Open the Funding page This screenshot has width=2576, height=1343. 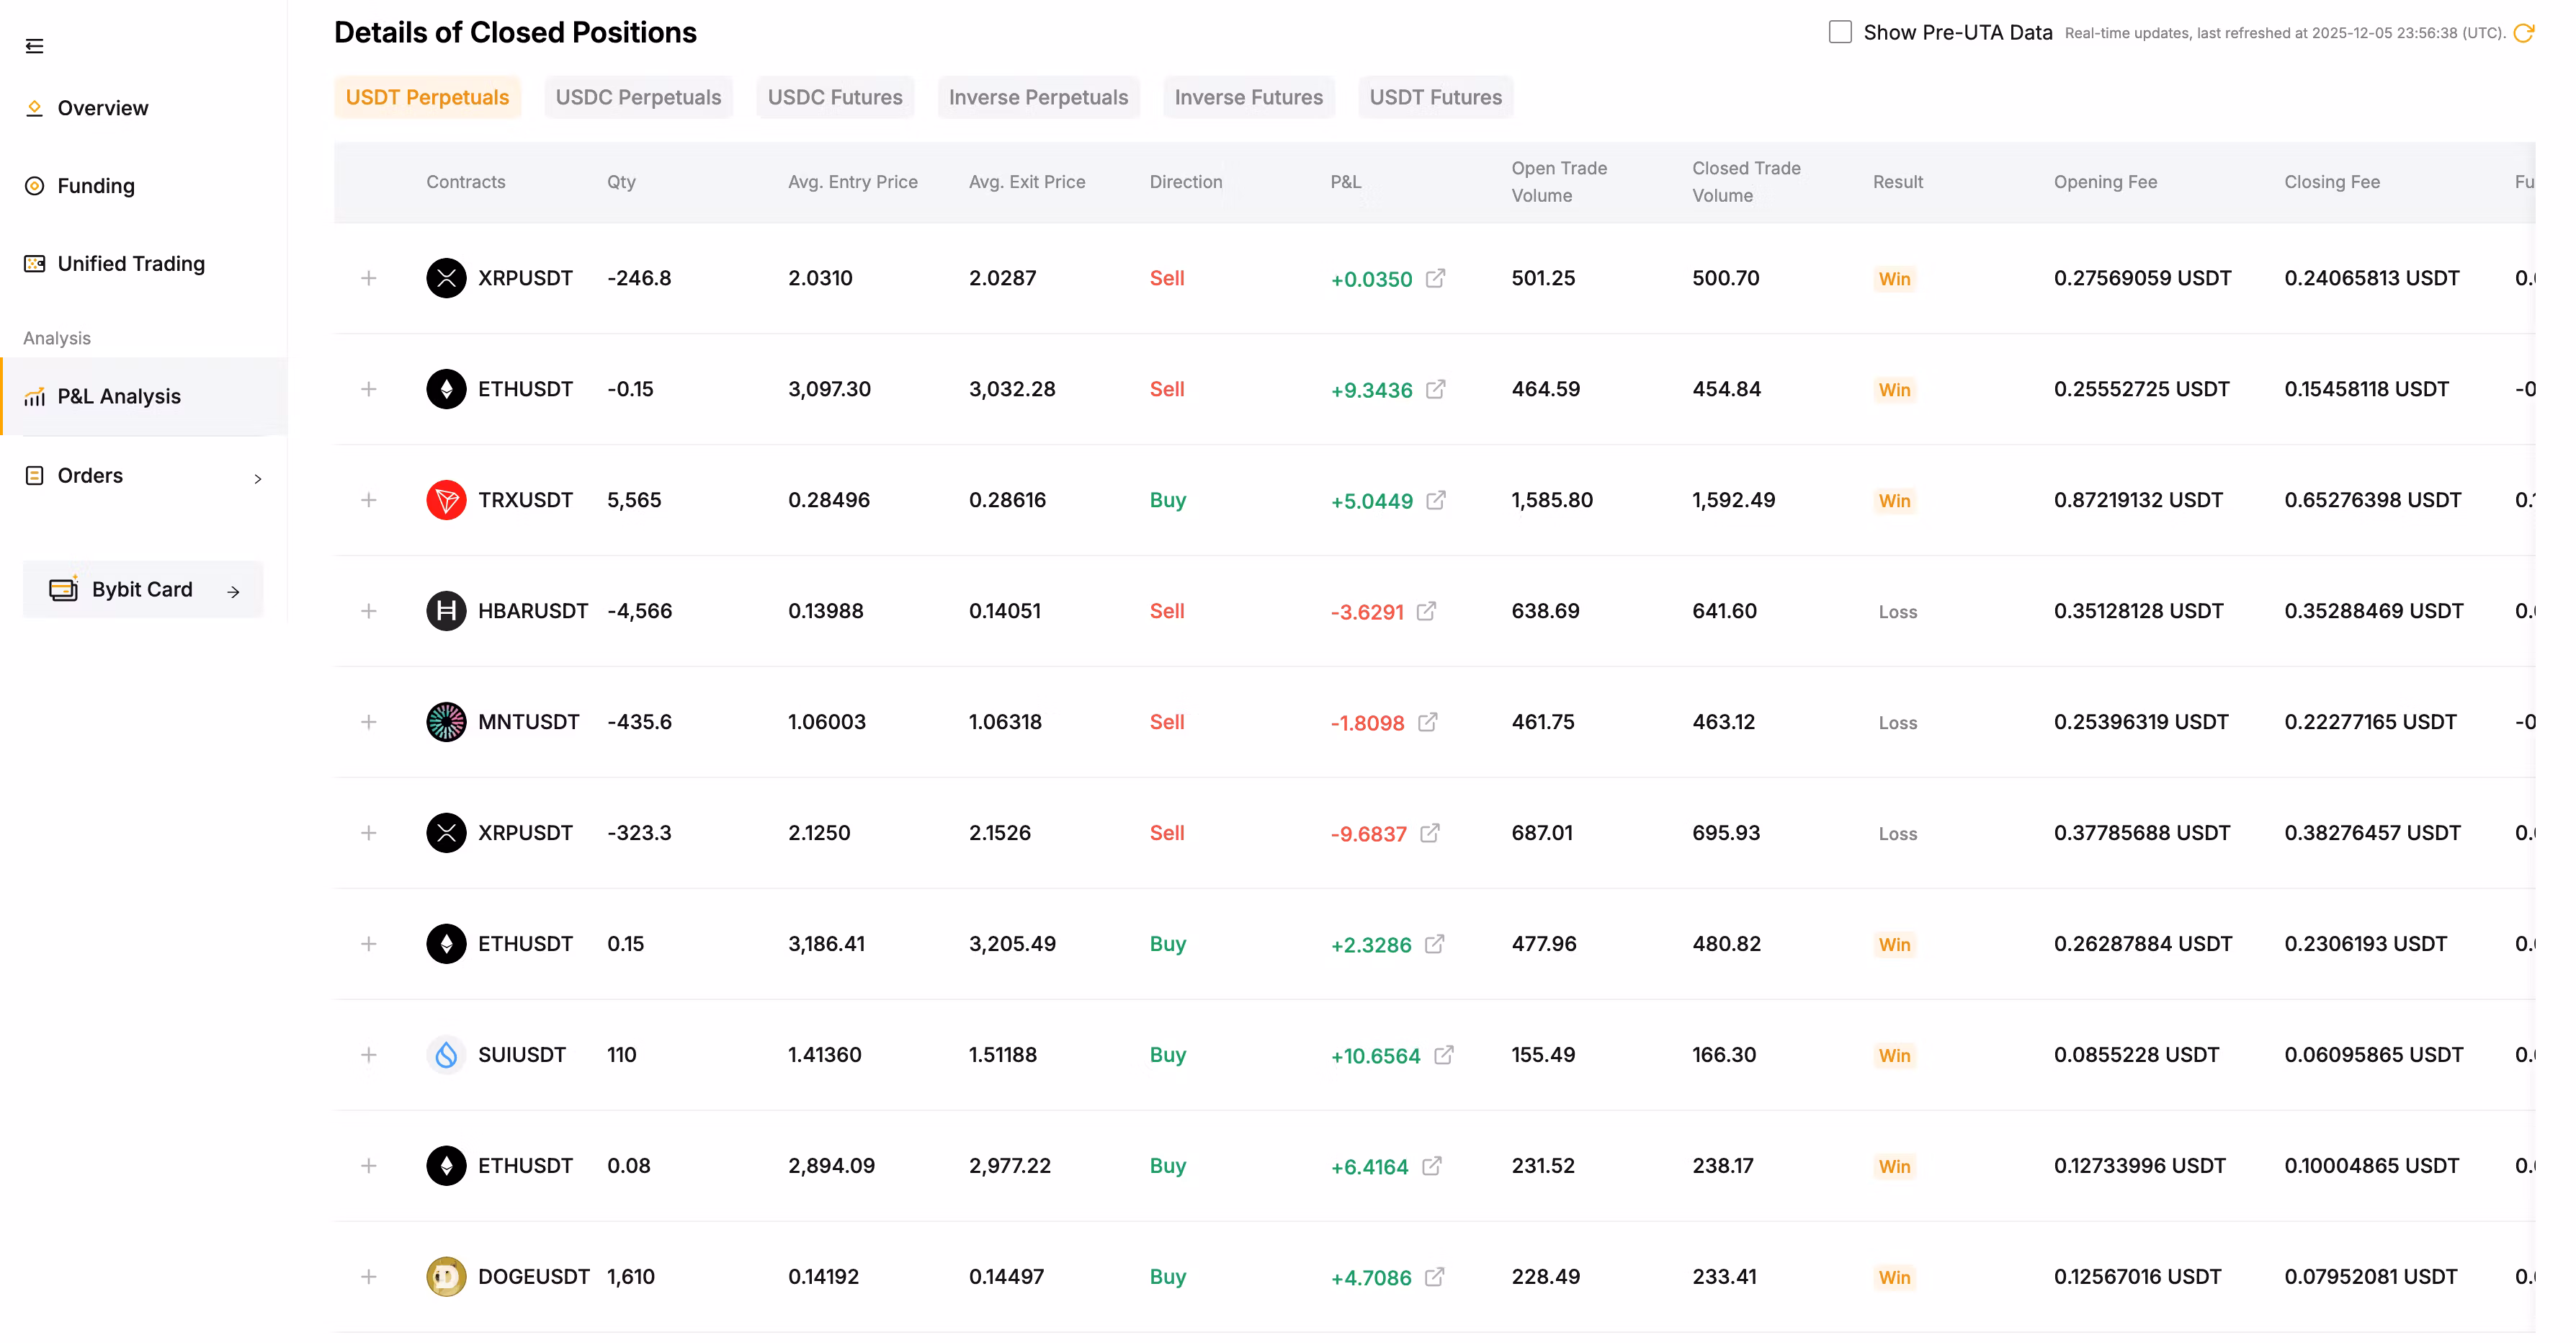click(95, 186)
